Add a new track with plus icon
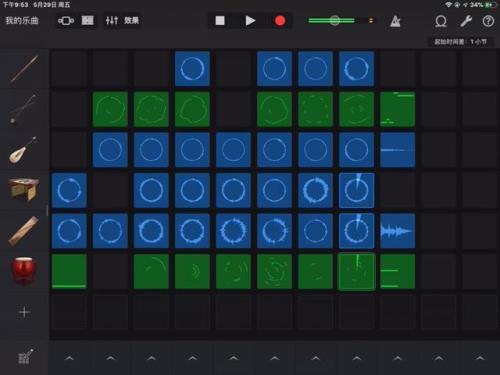The width and height of the screenshot is (500, 375). pos(24,312)
